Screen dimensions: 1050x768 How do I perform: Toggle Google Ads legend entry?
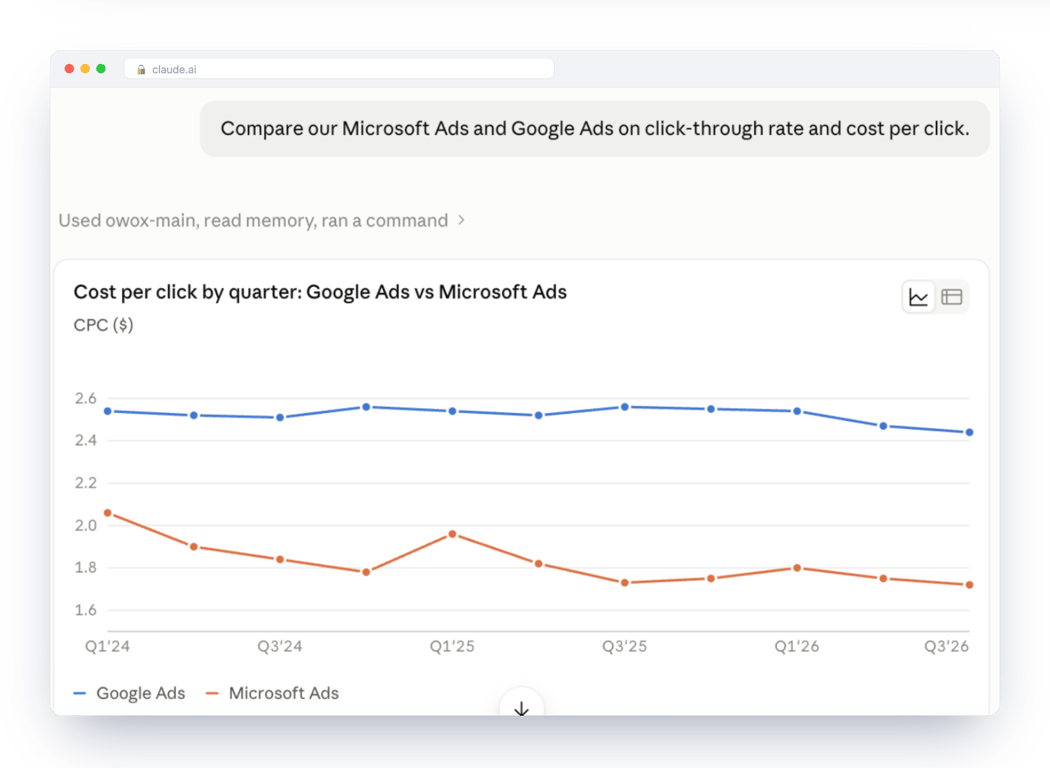pos(129,693)
